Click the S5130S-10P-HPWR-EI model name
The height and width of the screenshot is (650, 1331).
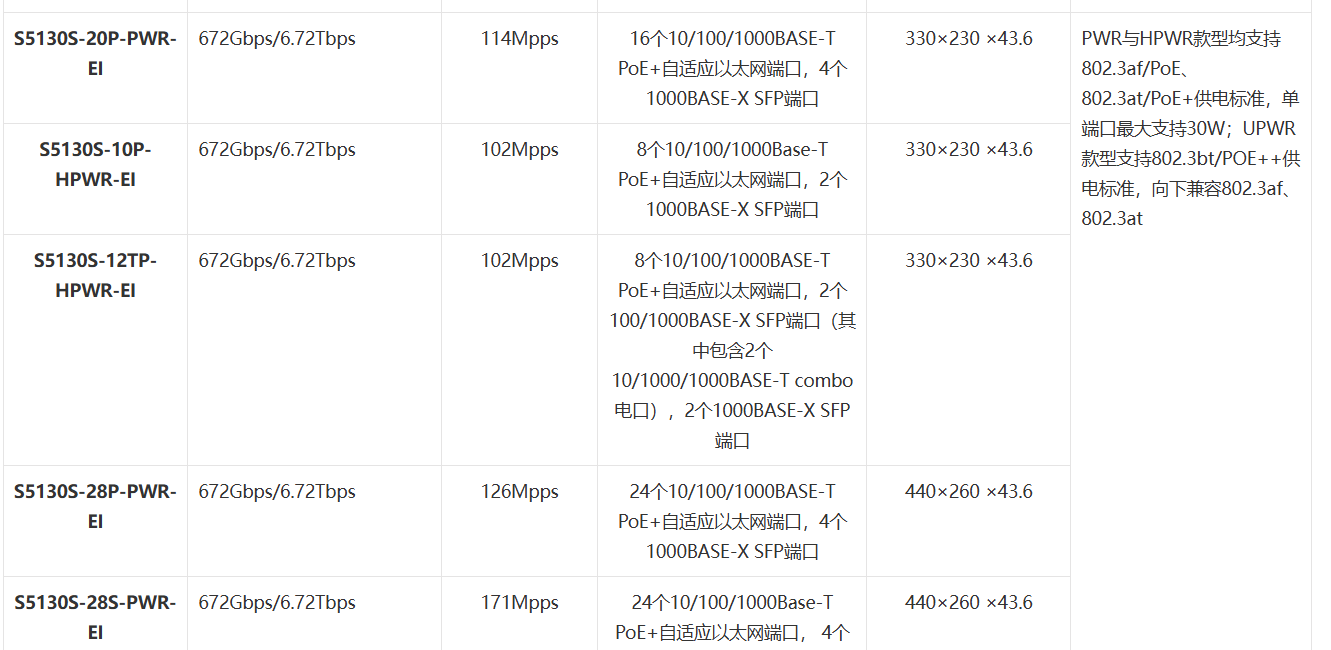pyautogui.click(x=95, y=165)
